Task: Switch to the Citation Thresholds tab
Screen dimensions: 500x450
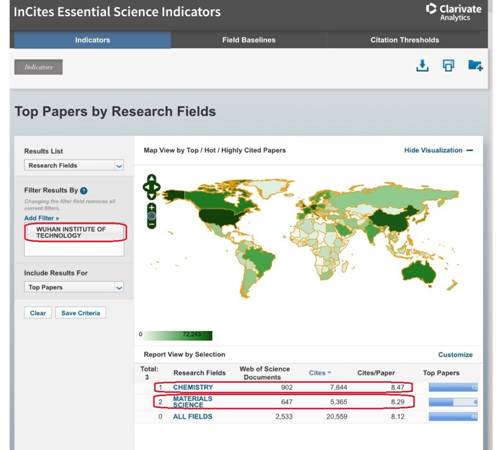Action: coord(405,40)
